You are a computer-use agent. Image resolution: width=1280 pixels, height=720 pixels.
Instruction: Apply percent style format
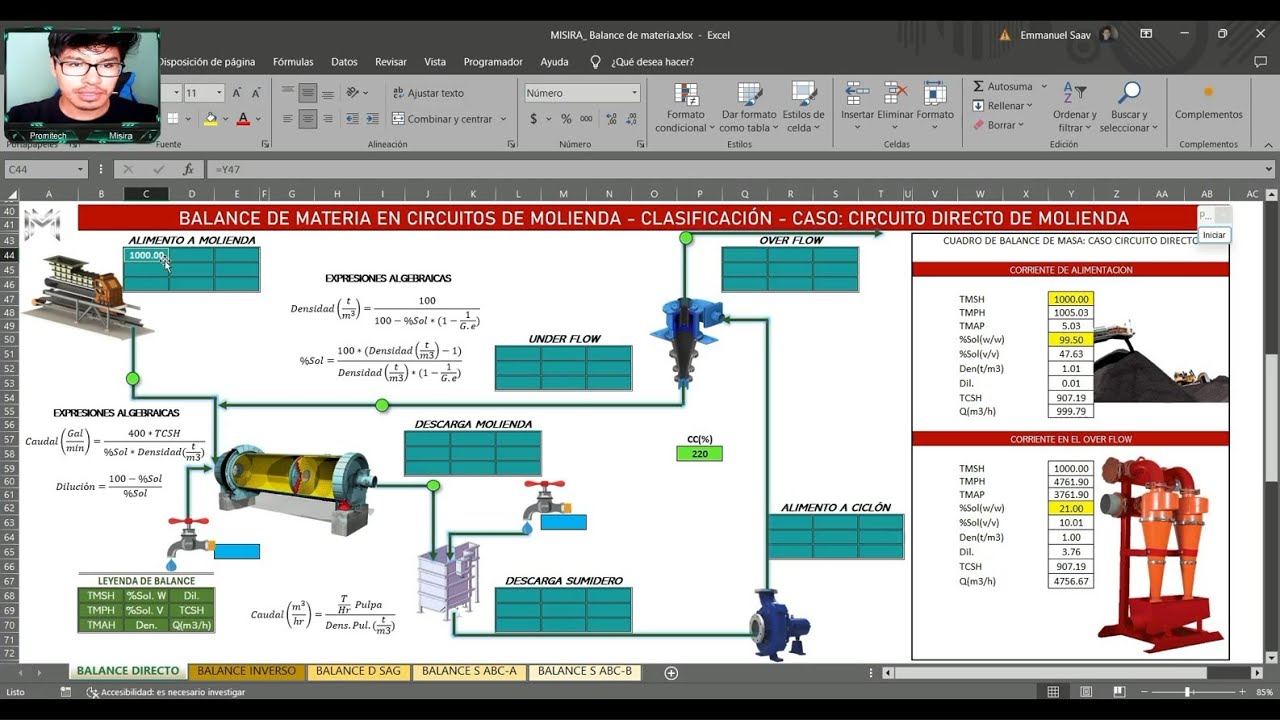point(566,119)
